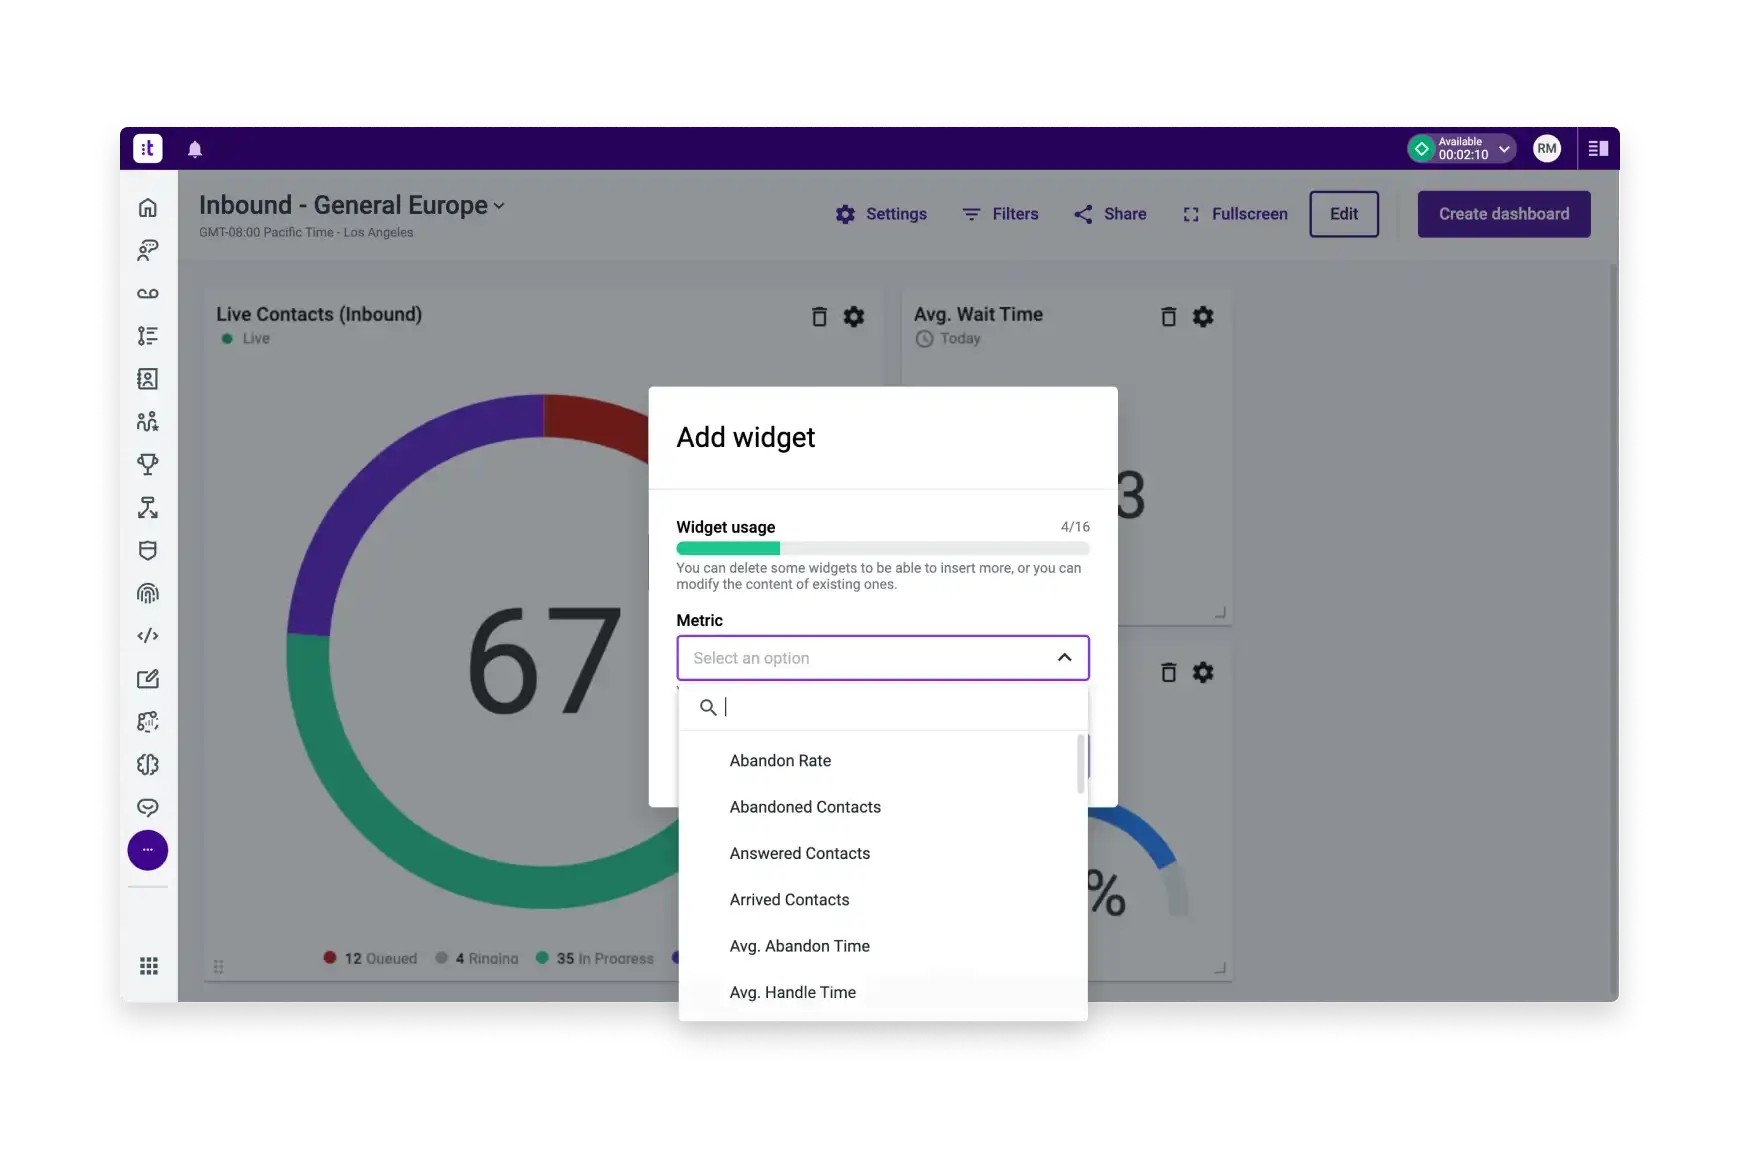Open the home icon in sidebar
The height and width of the screenshot is (1160, 1740).
coord(148,208)
